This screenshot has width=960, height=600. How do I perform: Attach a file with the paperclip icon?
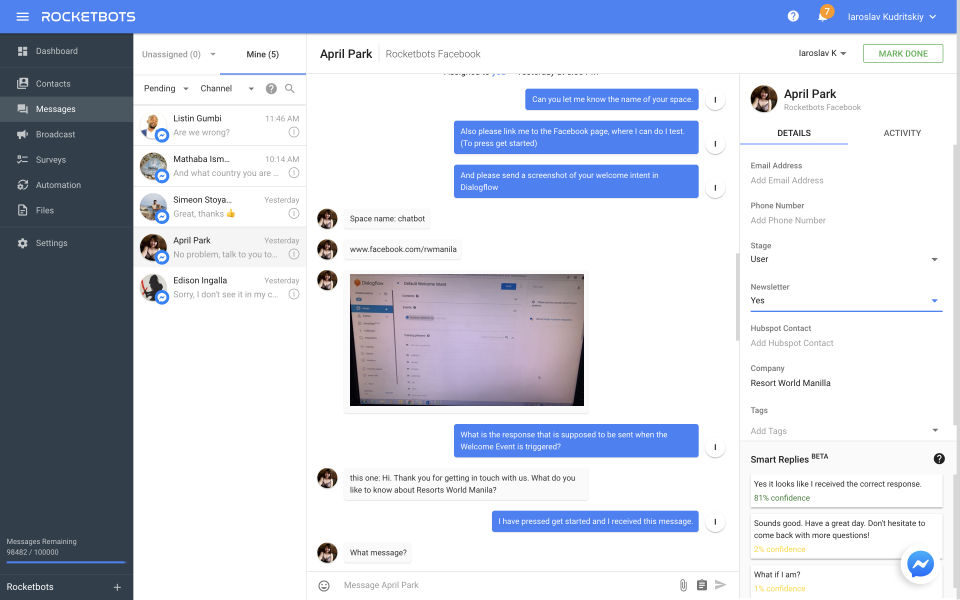pos(683,585)
